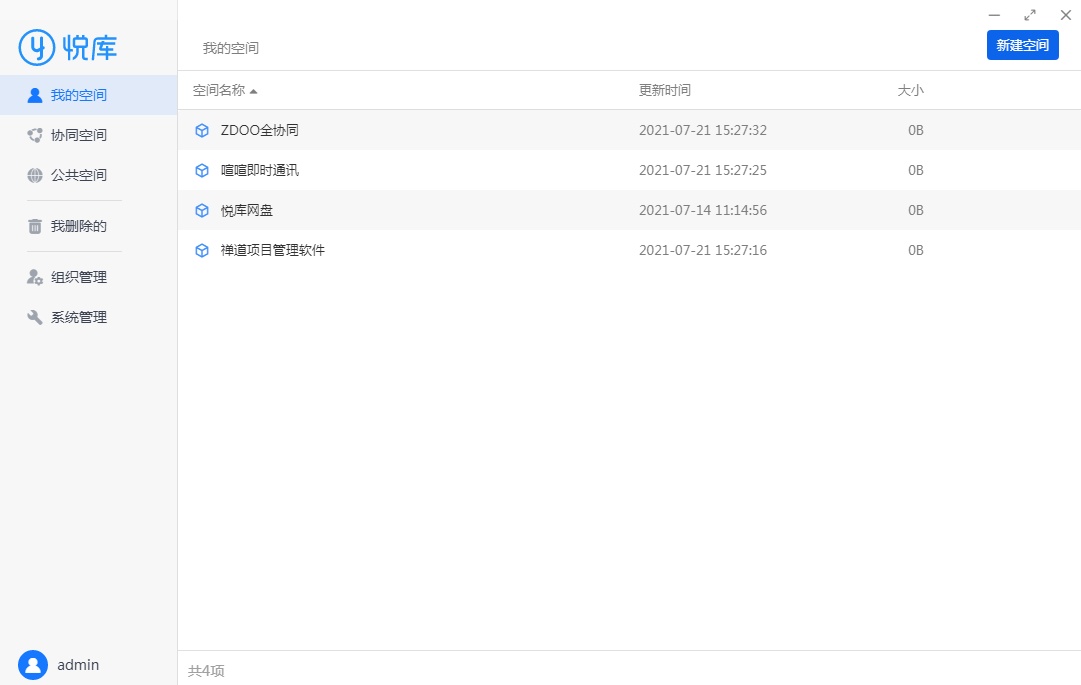The image size is (1081, 685).
Task: Open 系统管理 settings
Action: click(88, 317)
